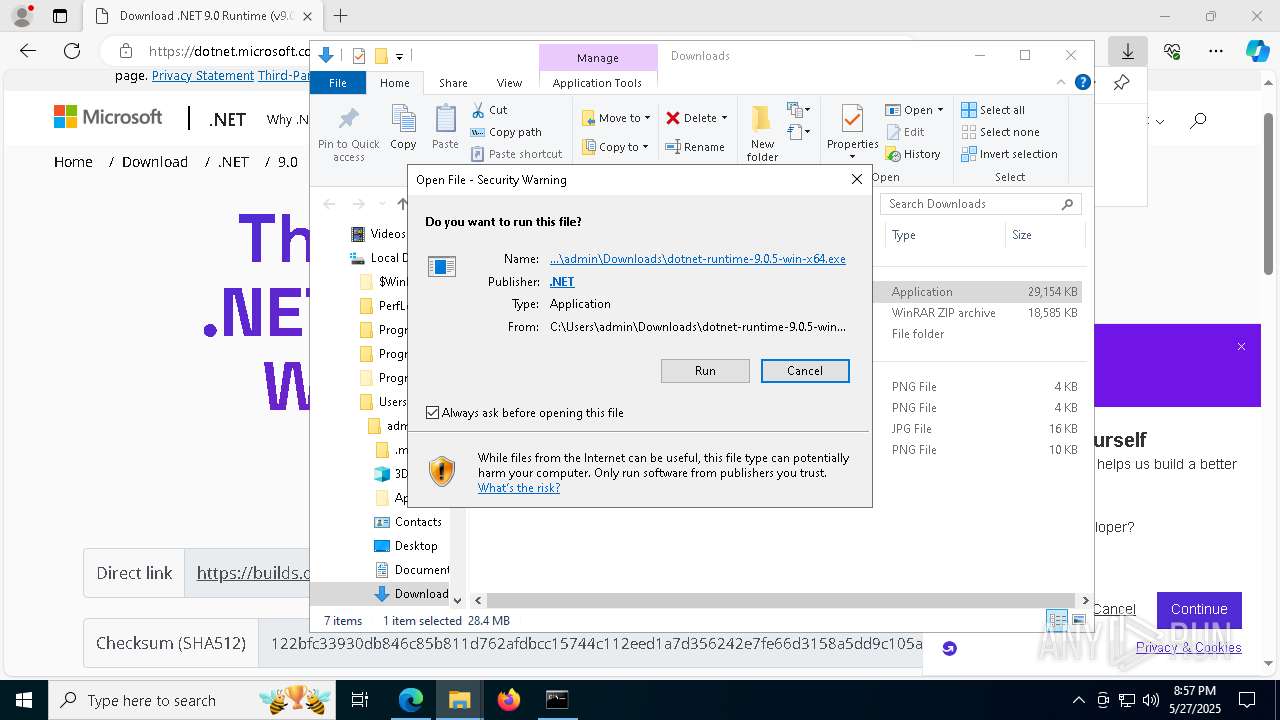Open the file path name link

[x=698, y=259]
